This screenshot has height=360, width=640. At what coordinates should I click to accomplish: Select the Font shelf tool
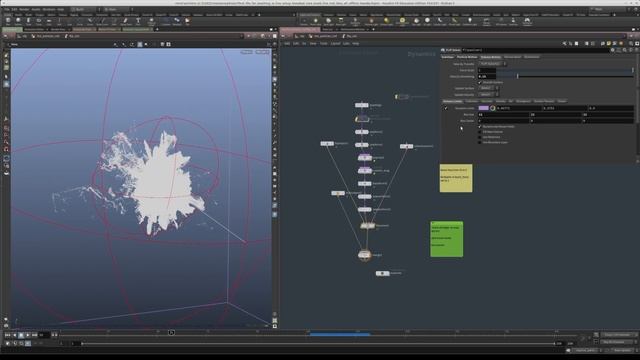click(x=138, y=21)
